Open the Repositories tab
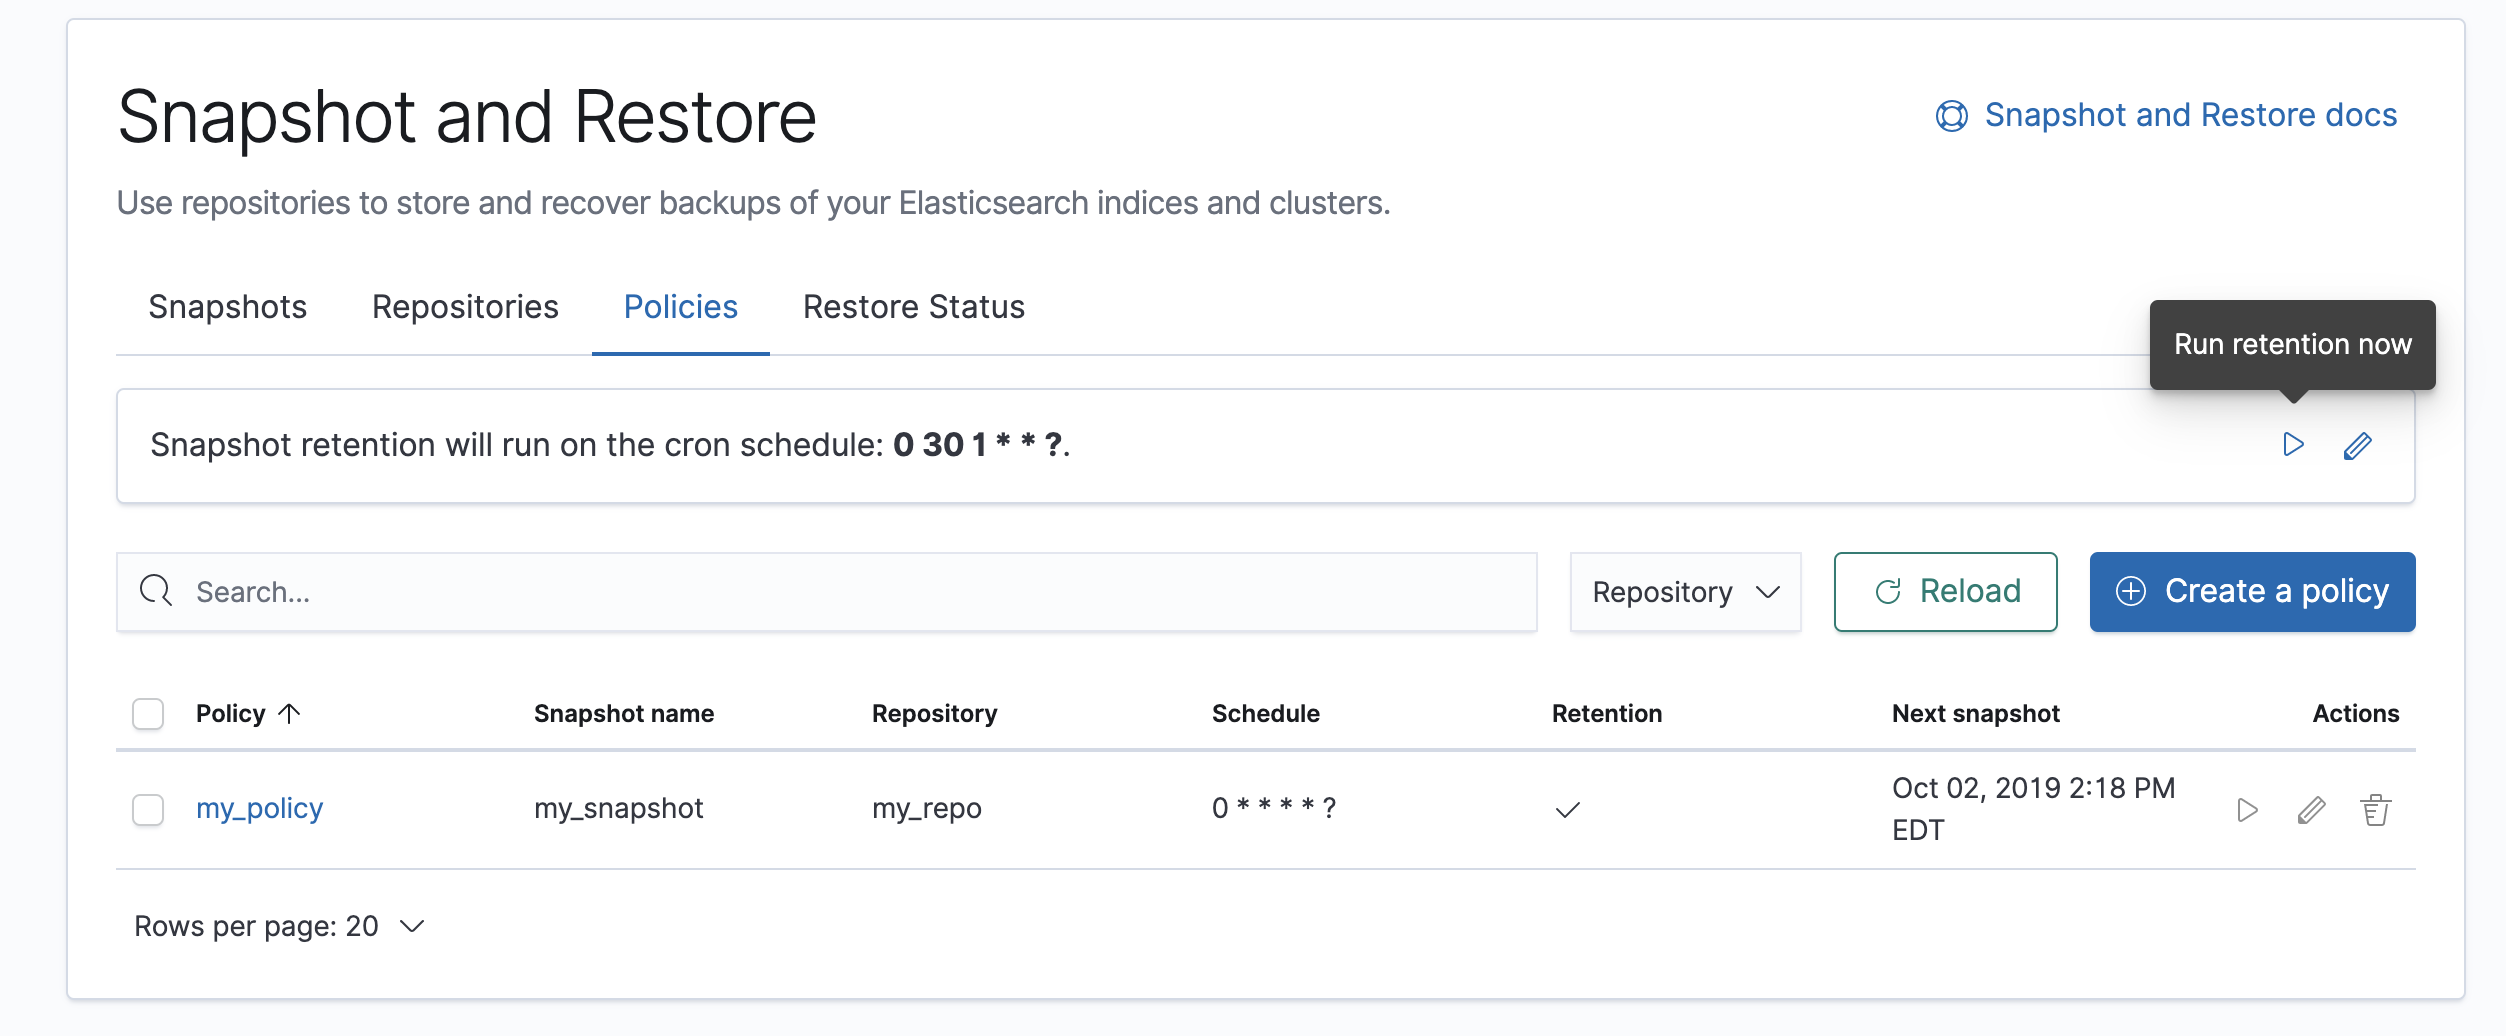 465,307
